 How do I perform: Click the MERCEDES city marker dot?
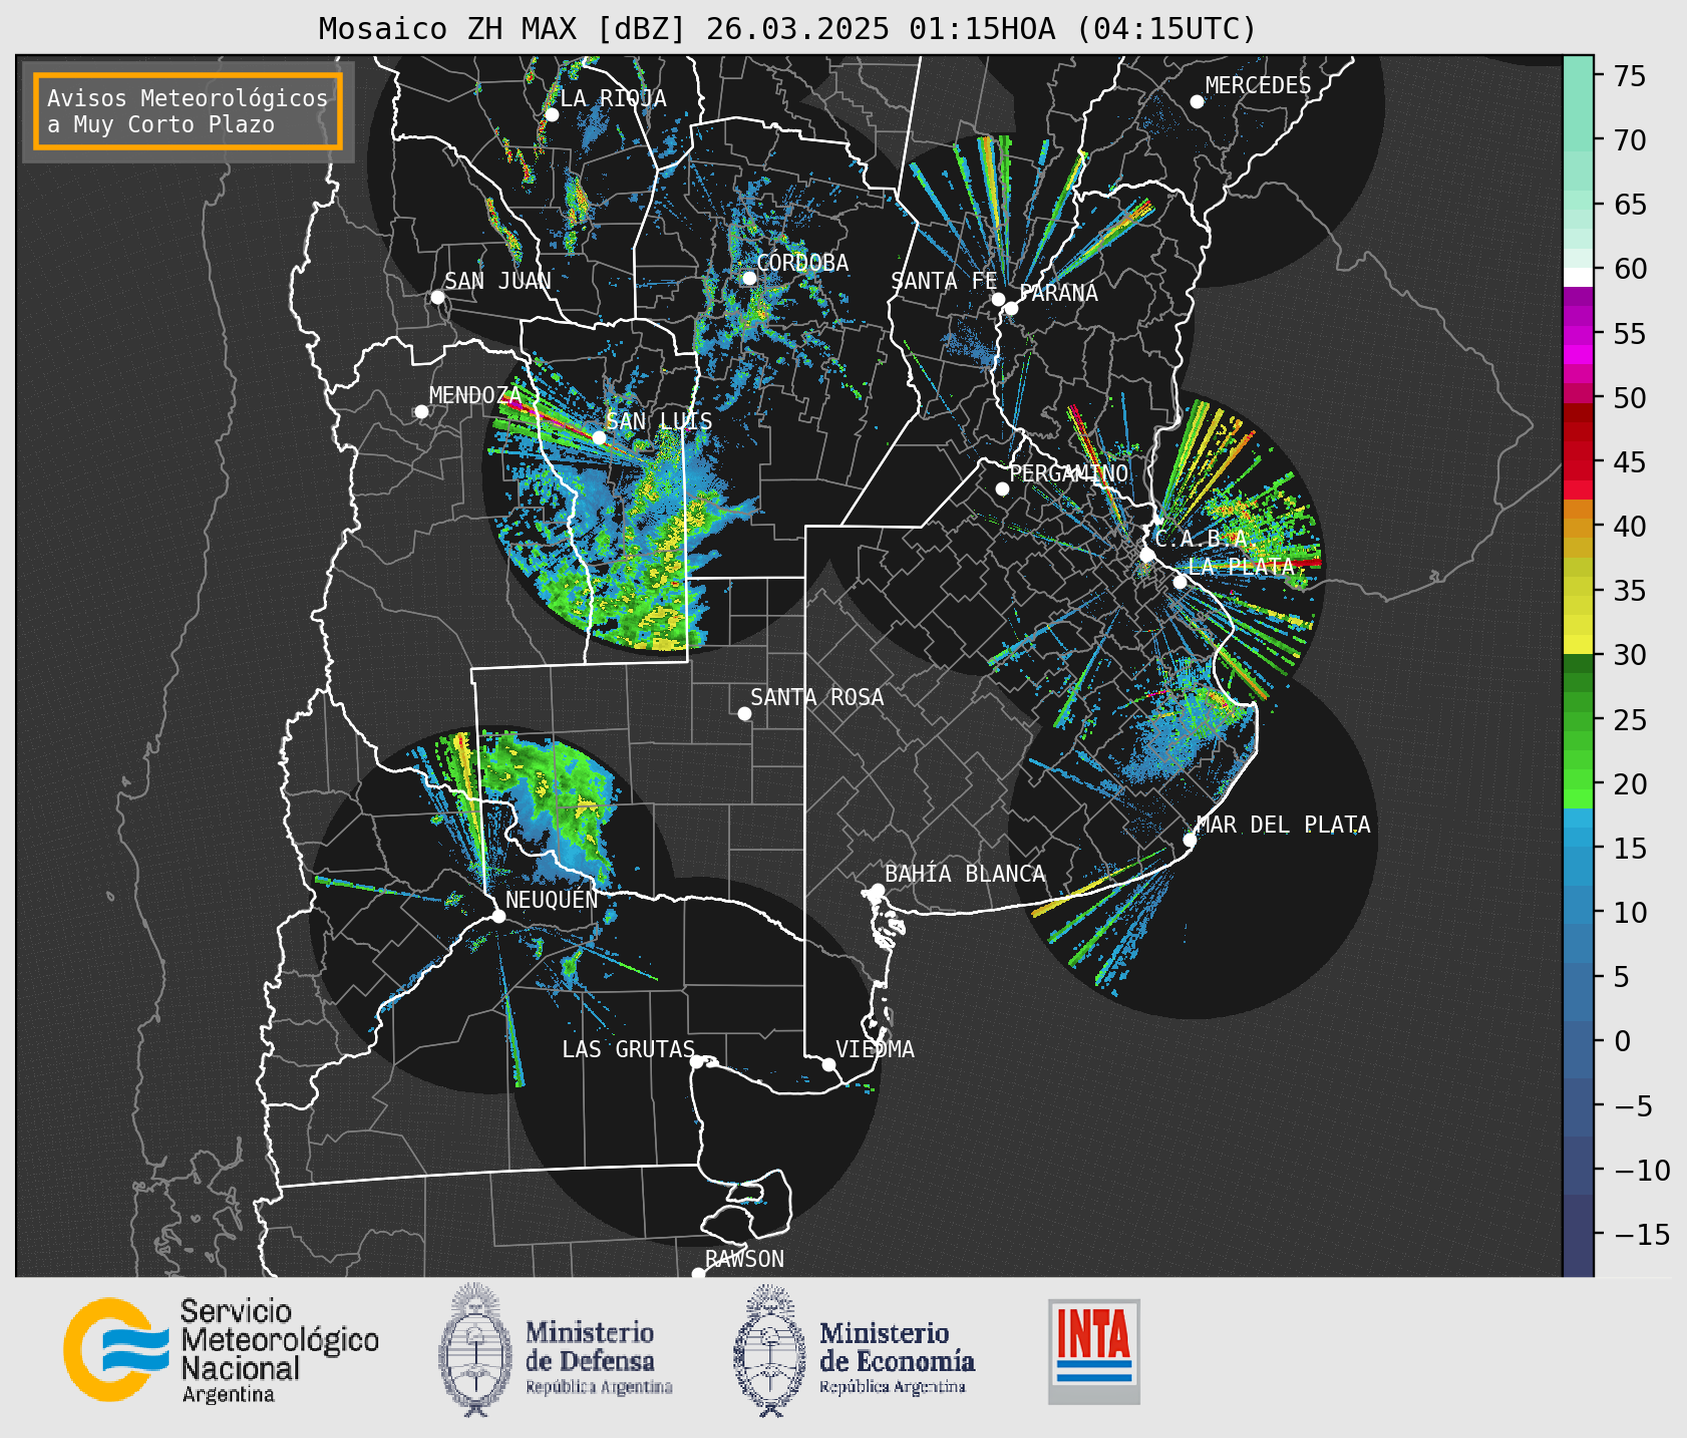point(1196,102)
